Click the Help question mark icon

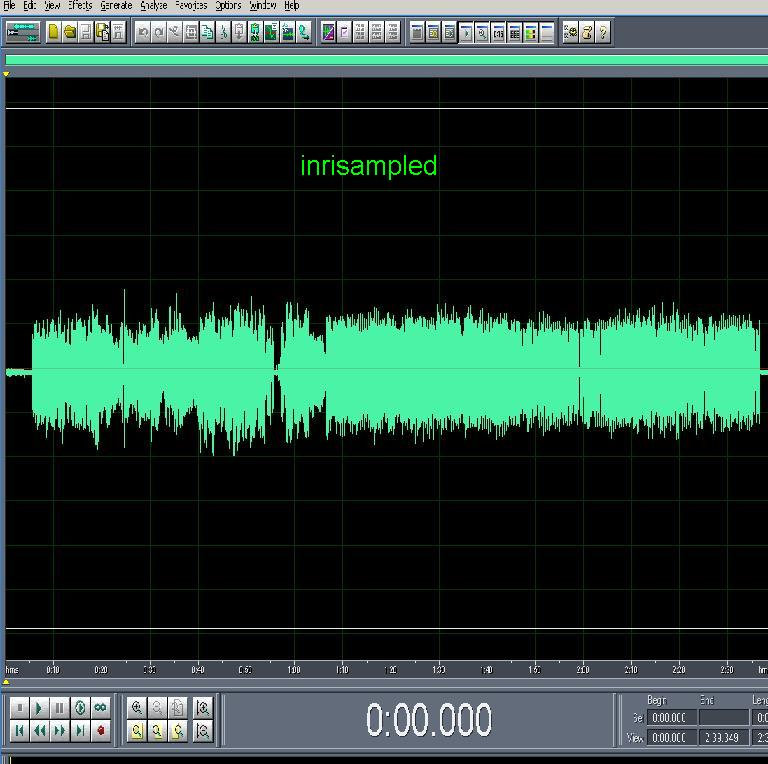click(603, 32)
